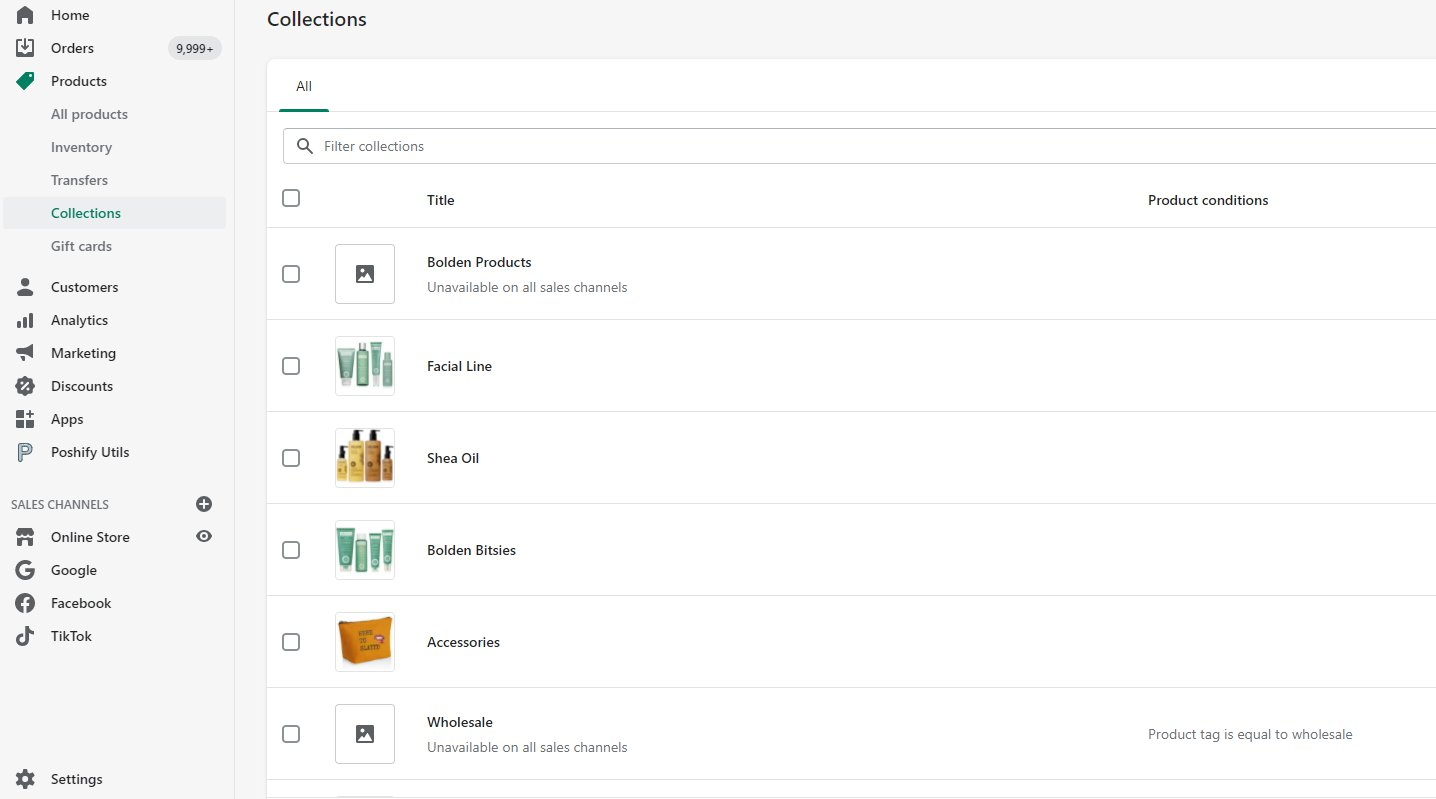Open the Apps grid icon

25,419
